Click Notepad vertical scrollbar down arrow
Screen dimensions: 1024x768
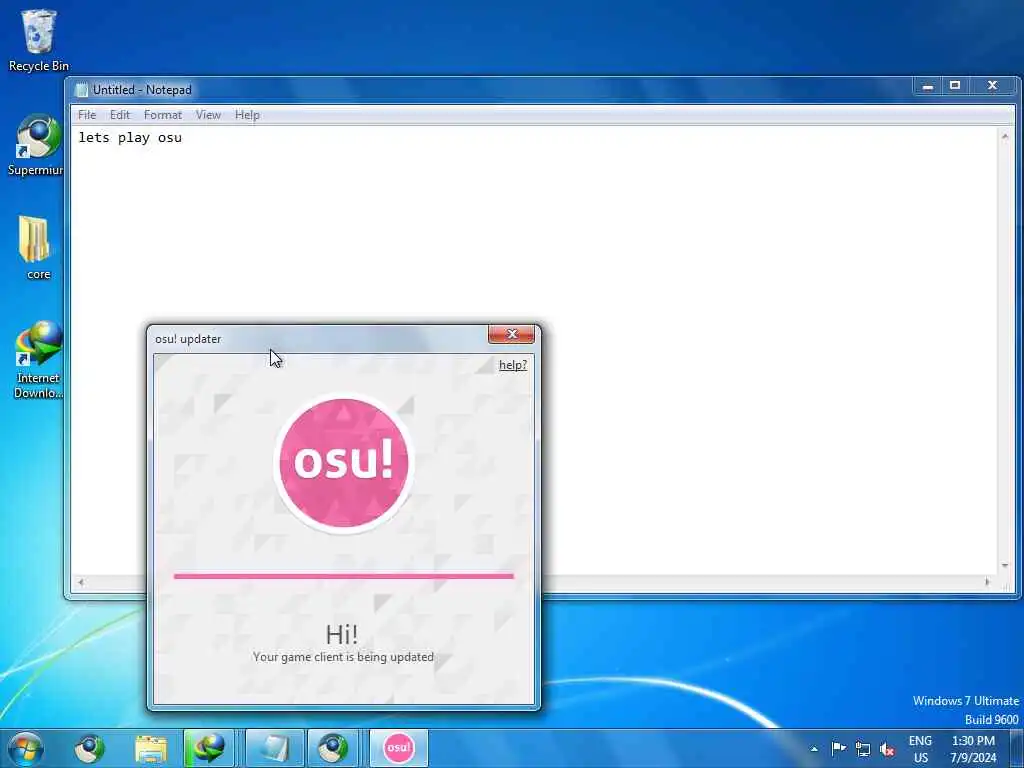[x=1005, y=567]
